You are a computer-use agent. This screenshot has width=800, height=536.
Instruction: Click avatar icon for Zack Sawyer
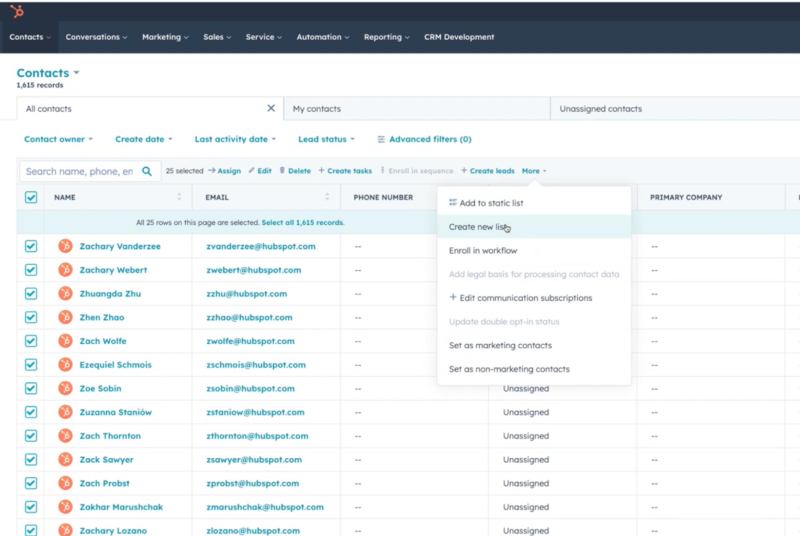[x=65, y=460]
